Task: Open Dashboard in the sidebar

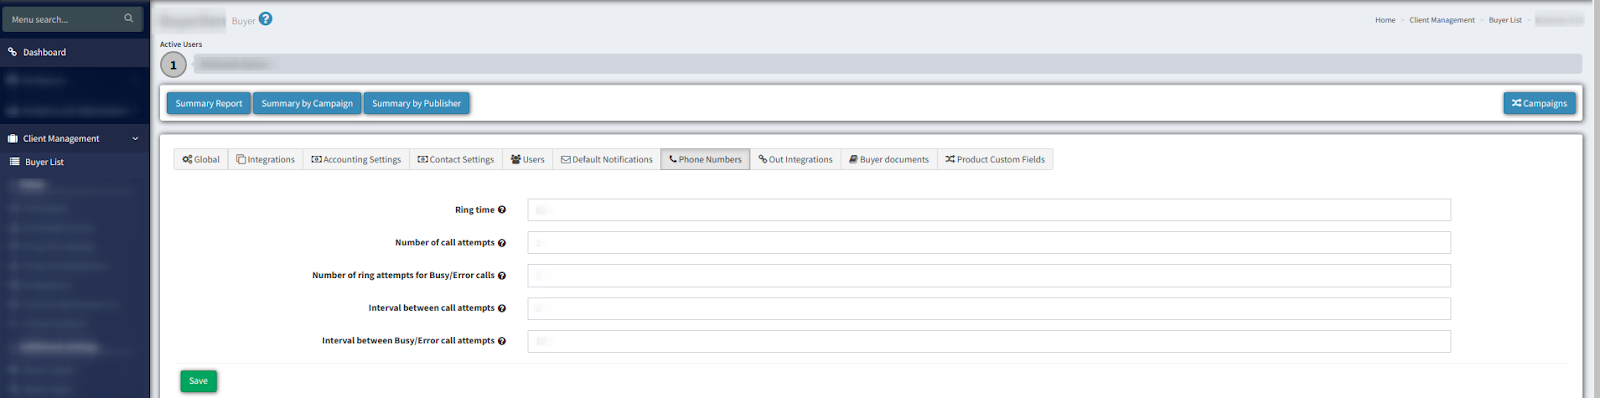Action: [74, 52]
